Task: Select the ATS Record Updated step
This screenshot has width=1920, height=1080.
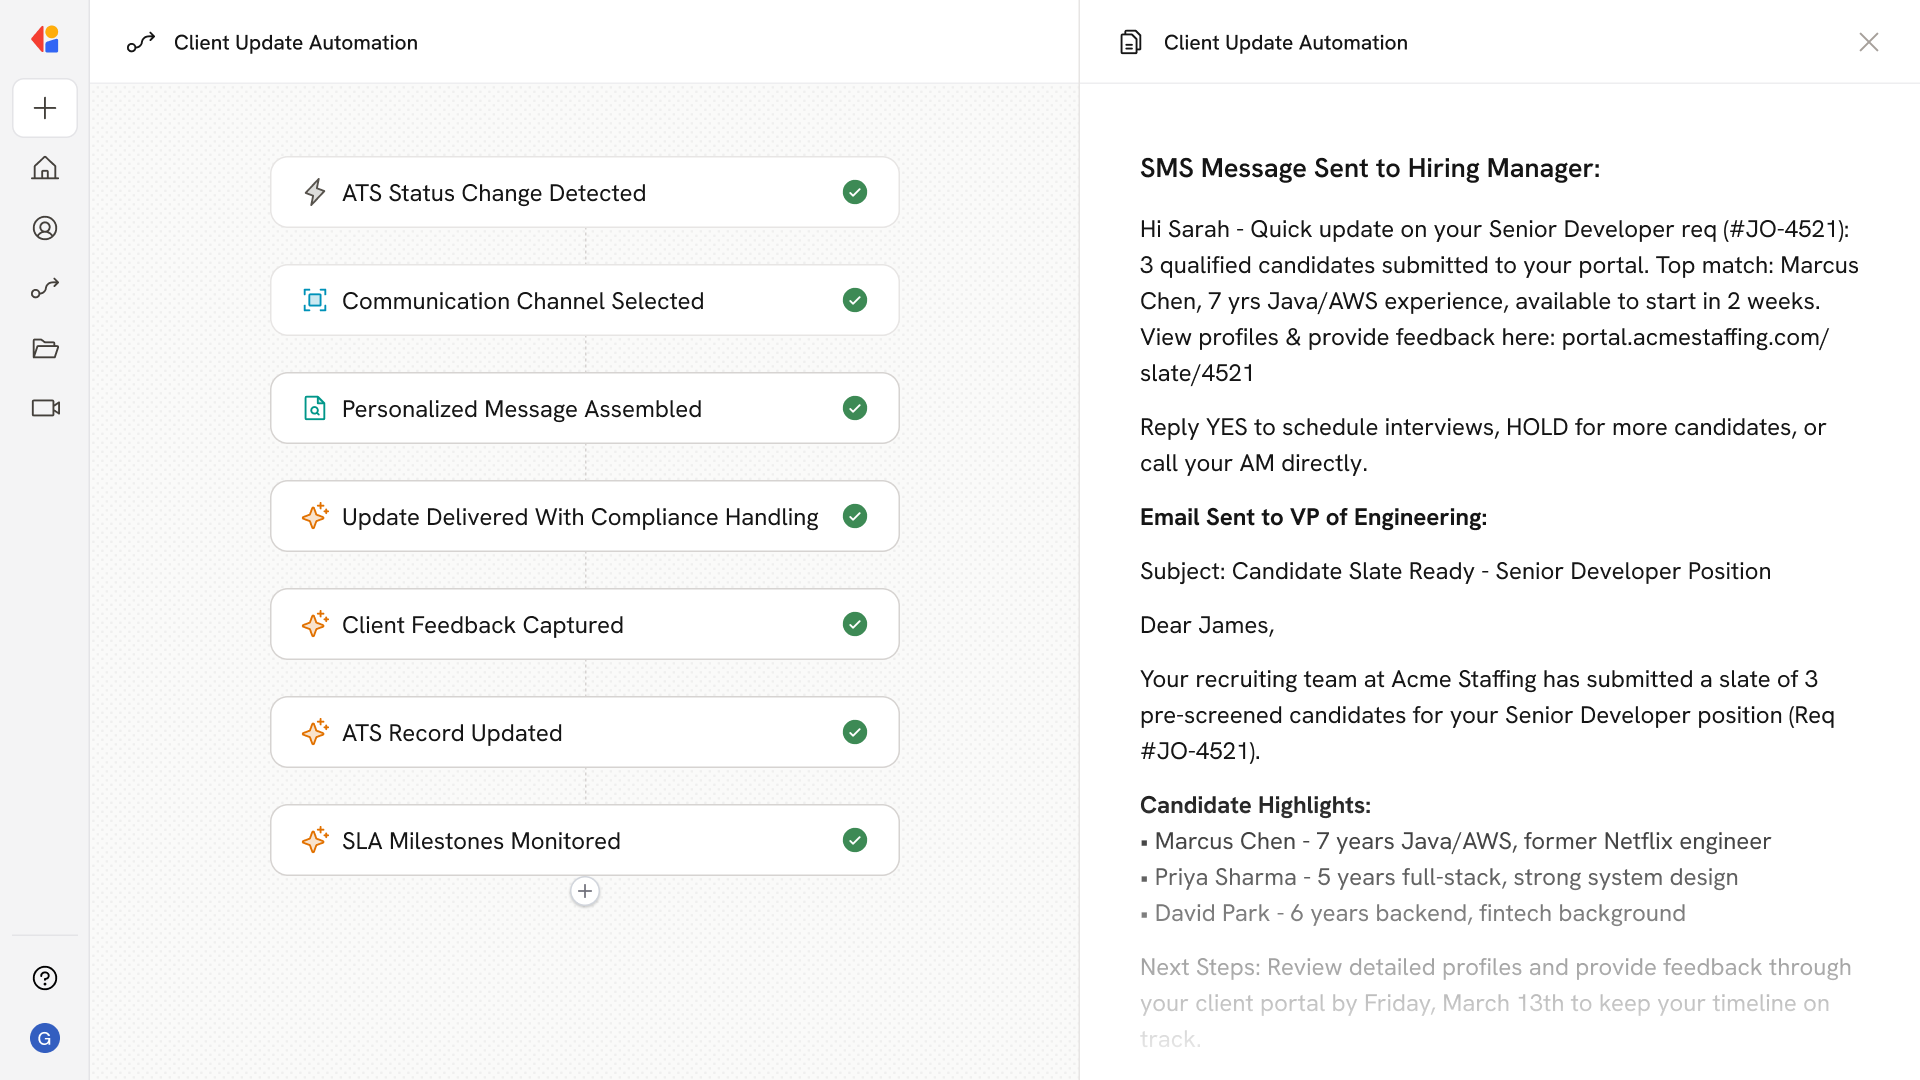Action: (584, 732)
